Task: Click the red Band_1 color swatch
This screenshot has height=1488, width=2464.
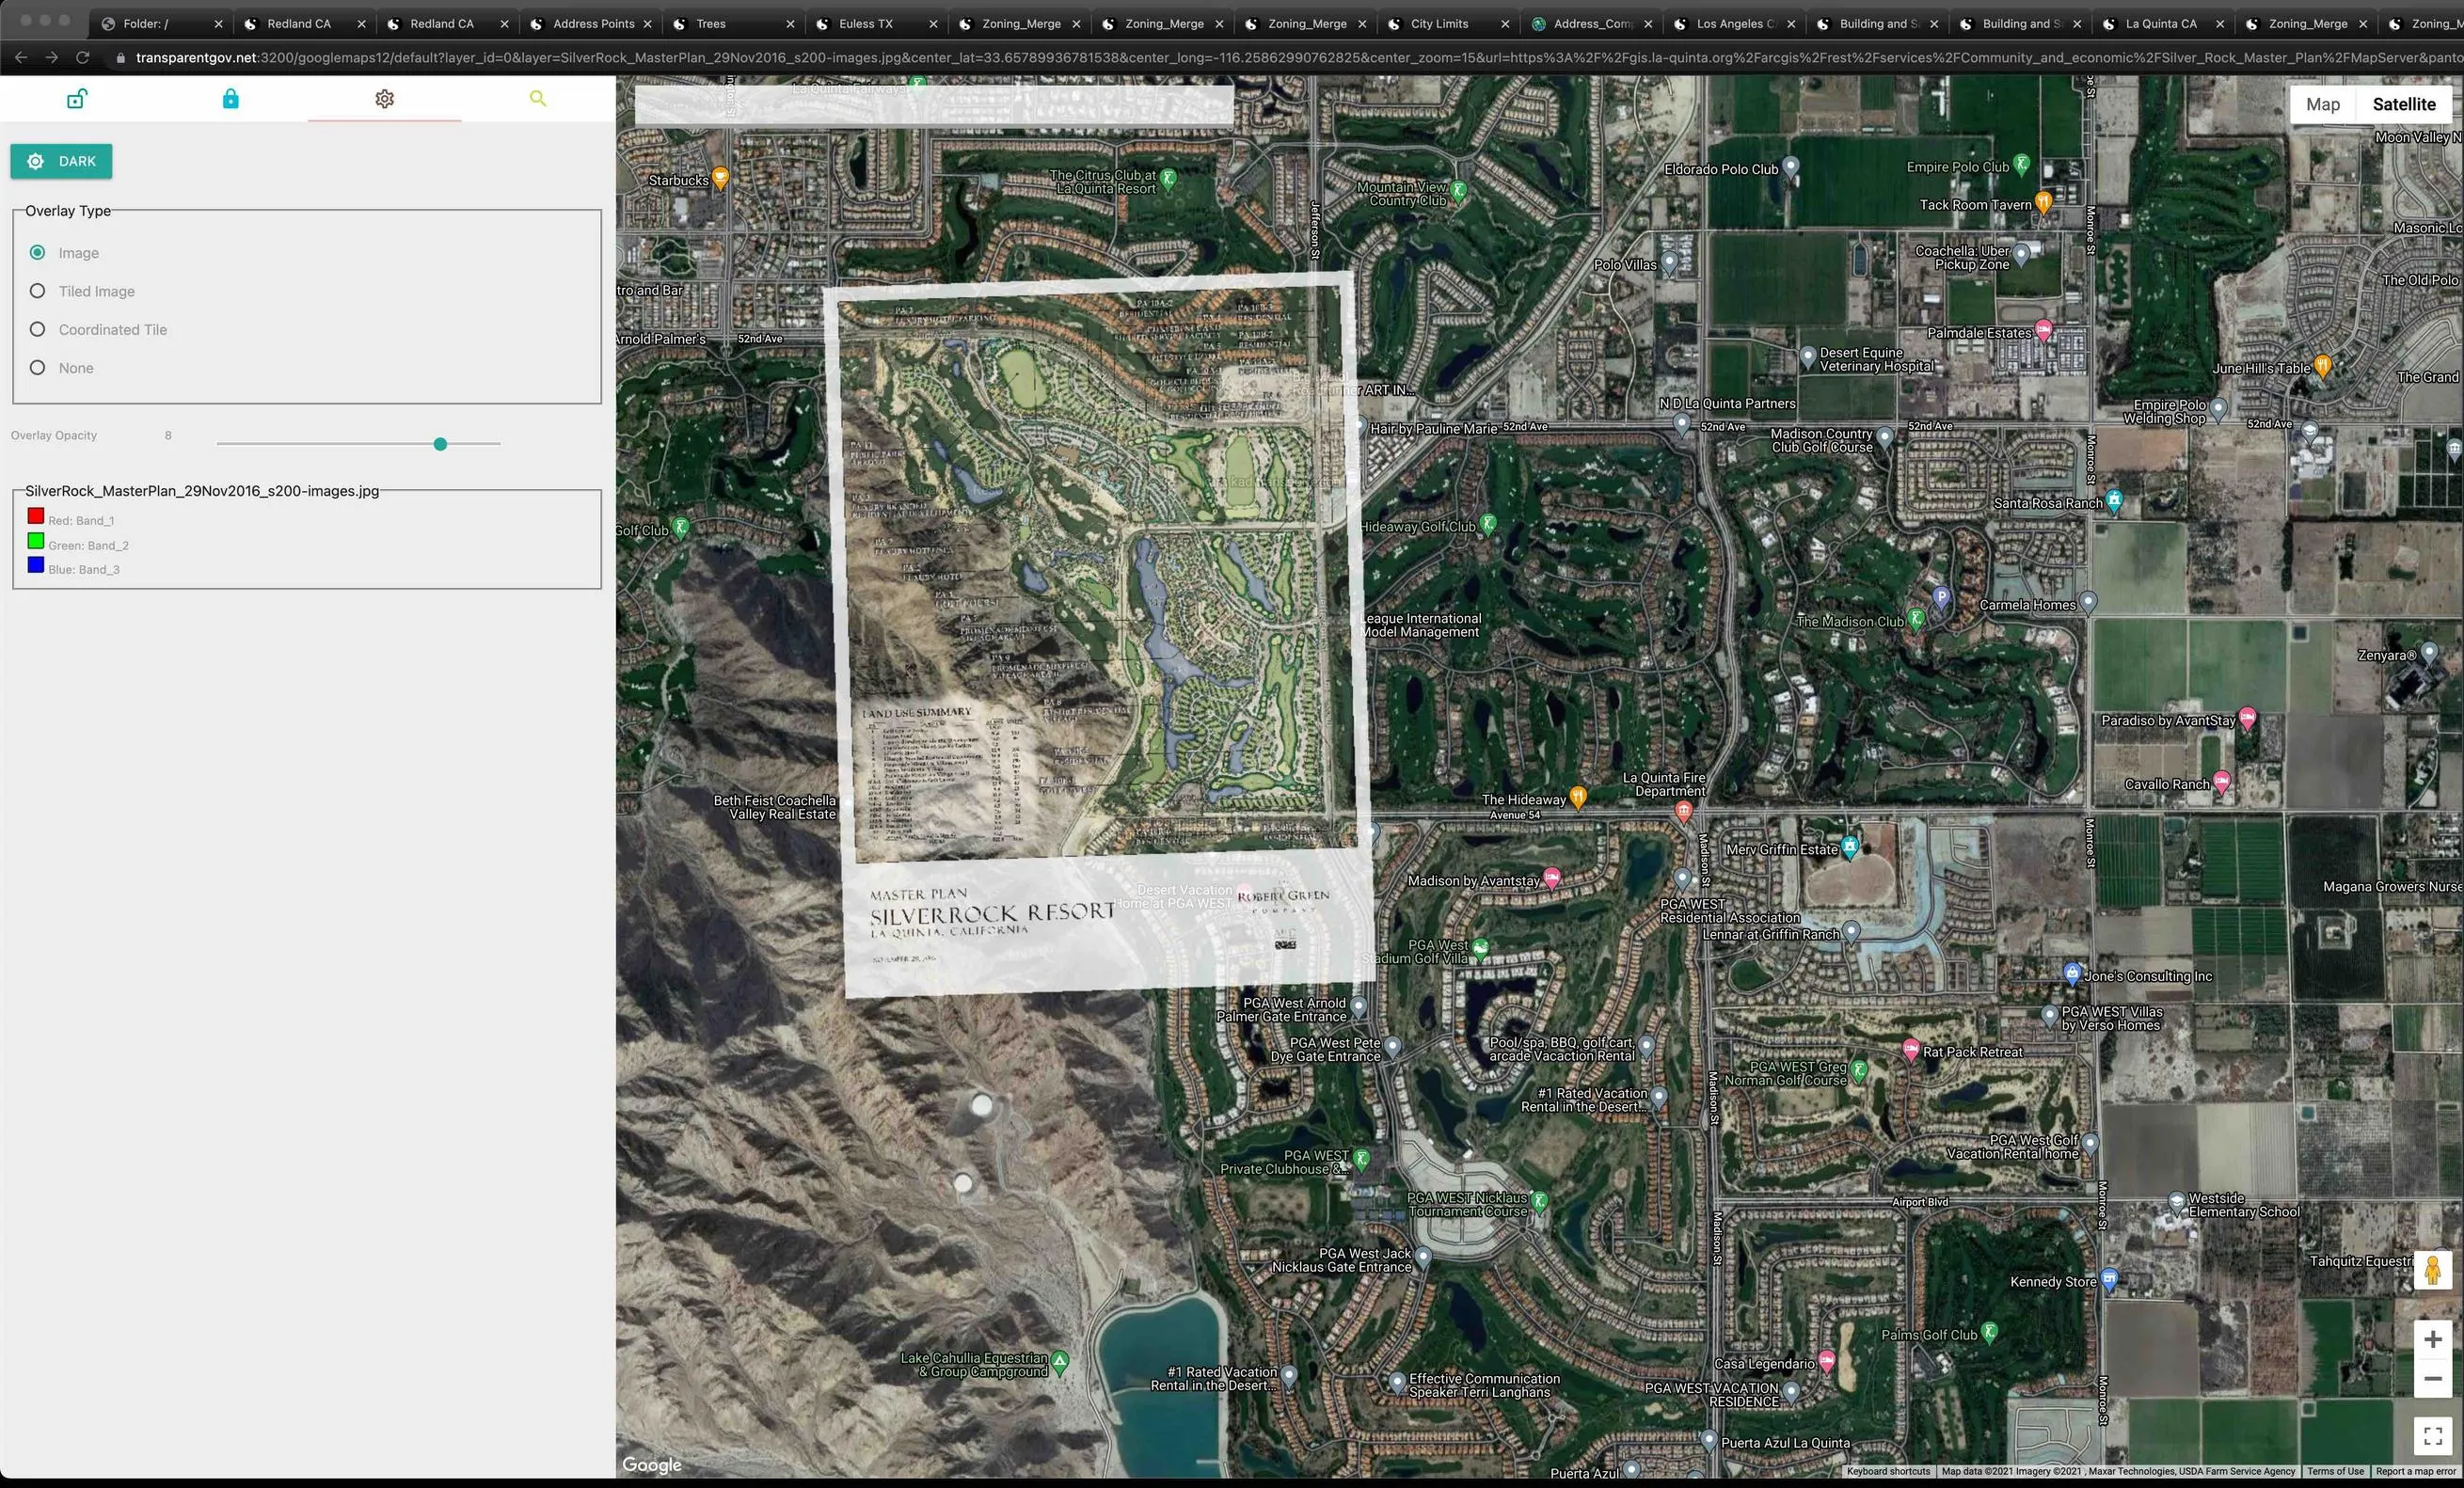Action: coord(36,516)
